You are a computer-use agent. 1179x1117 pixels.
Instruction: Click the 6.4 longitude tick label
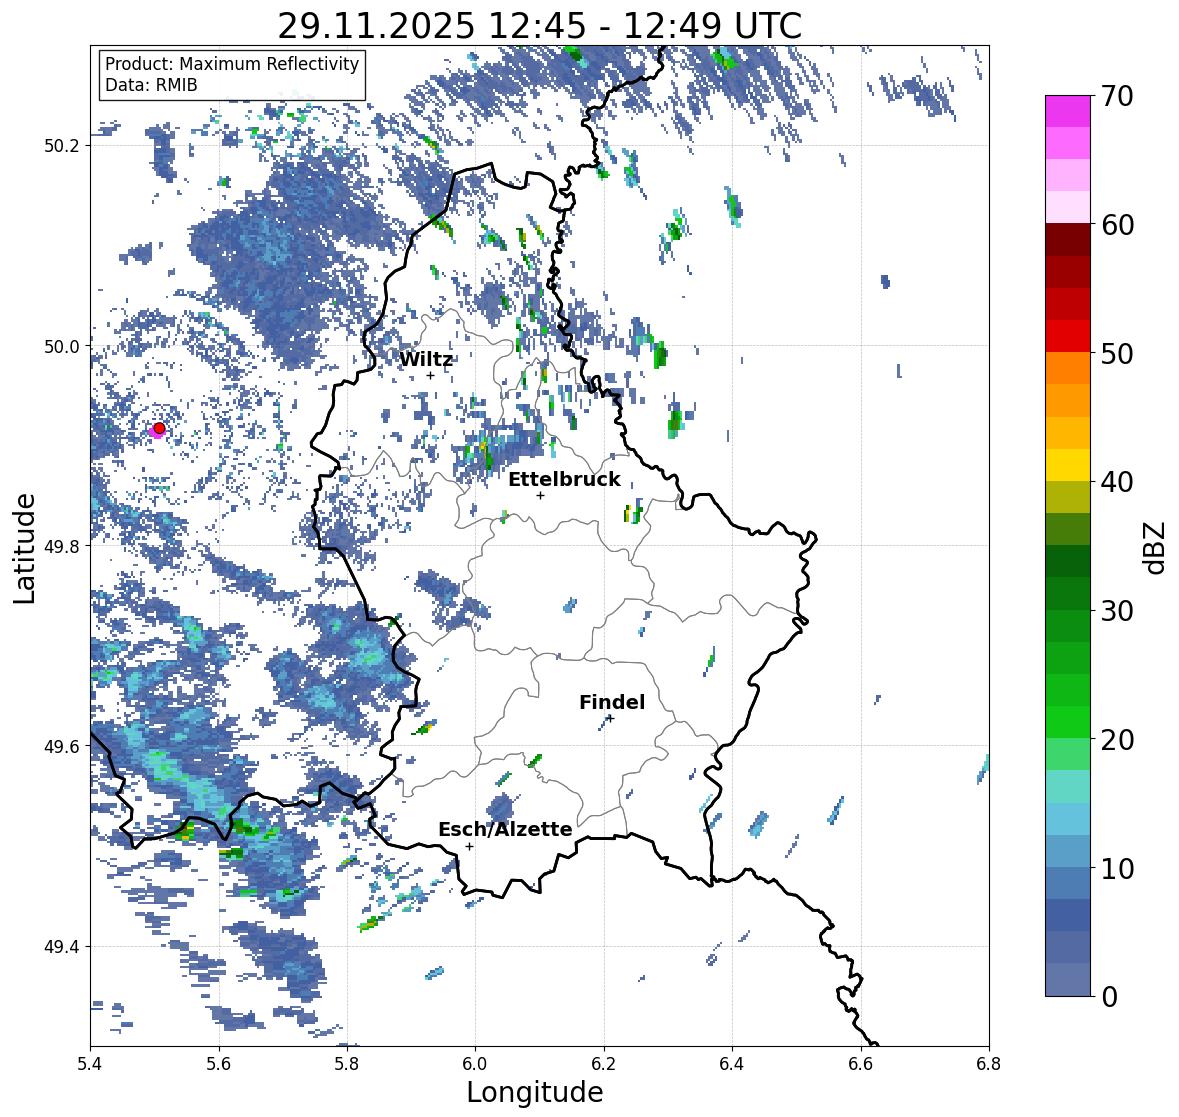[x=732, y=1064]
